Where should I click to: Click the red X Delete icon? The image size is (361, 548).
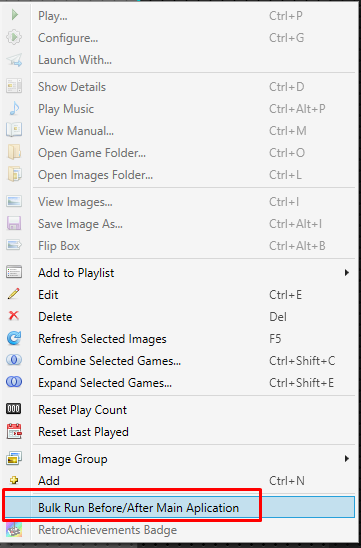pos(14,316)
